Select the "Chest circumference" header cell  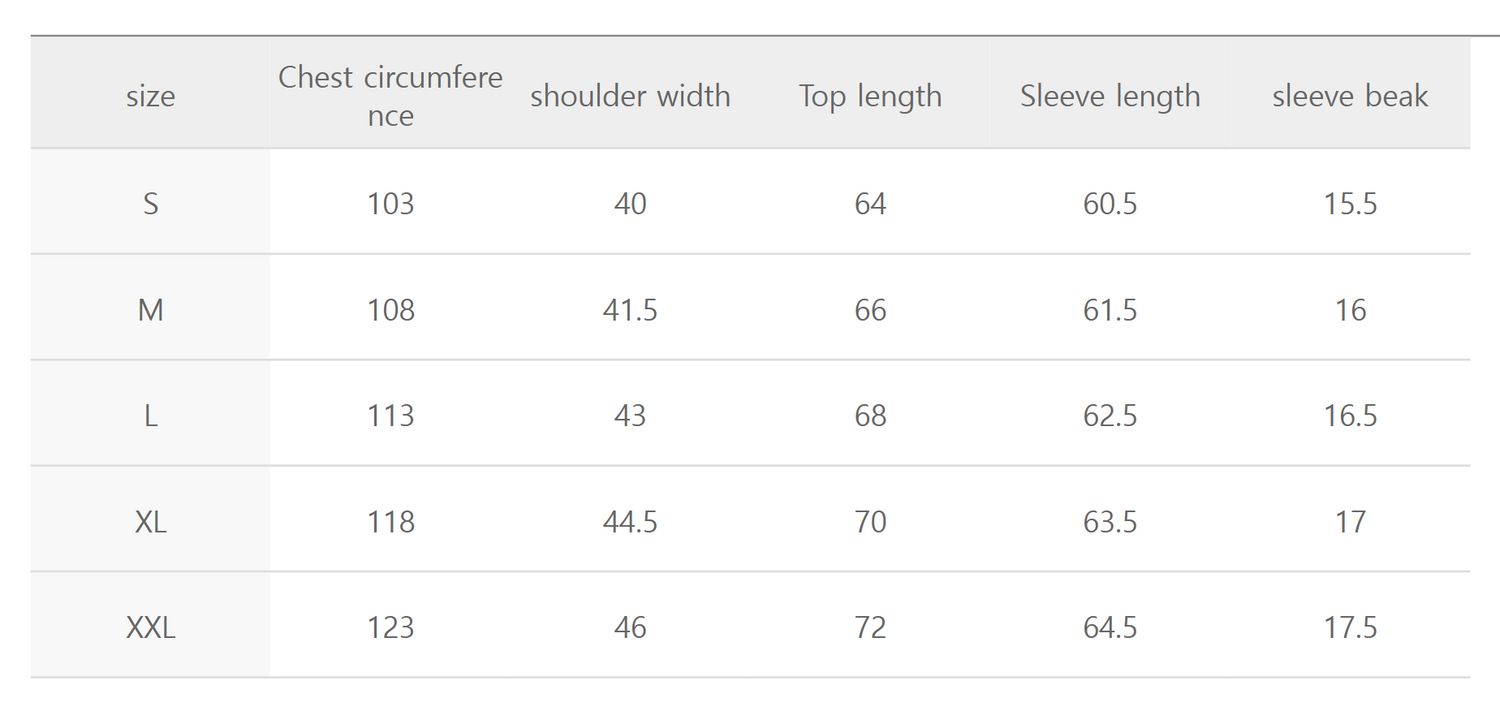(x=390, y=96)
